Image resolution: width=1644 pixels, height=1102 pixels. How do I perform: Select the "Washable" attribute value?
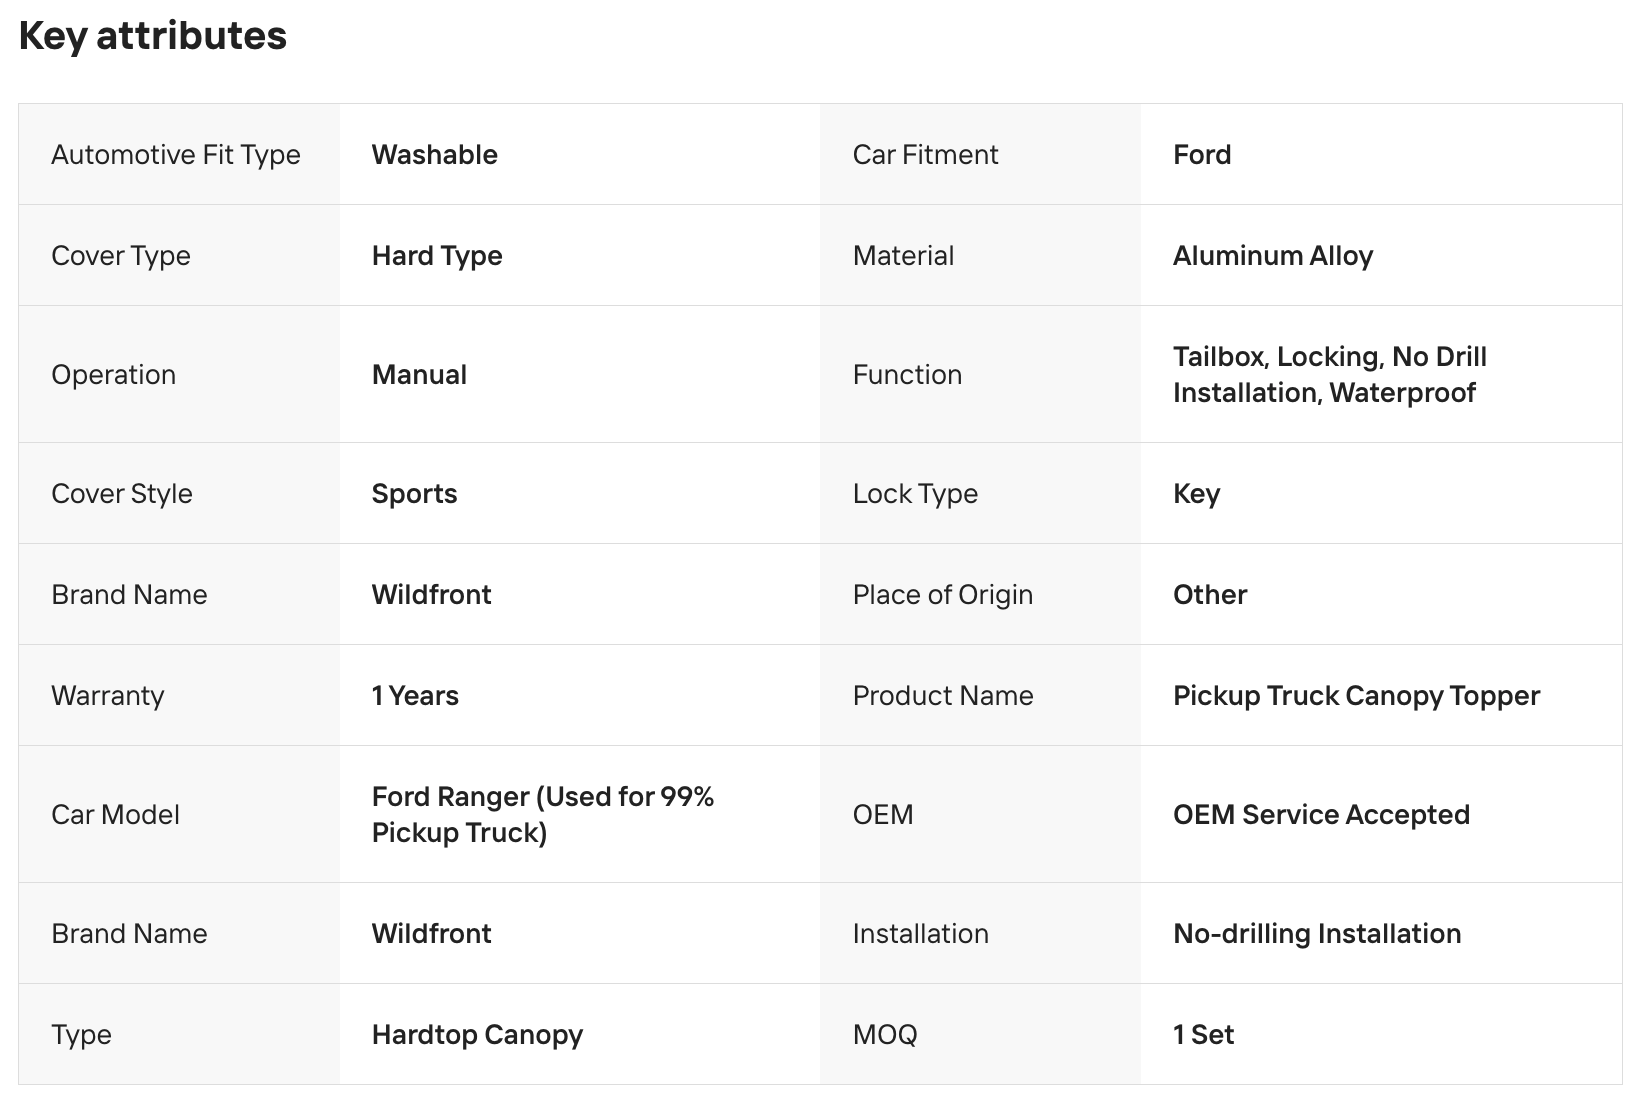pyautogui.click(x=435, y=155)
